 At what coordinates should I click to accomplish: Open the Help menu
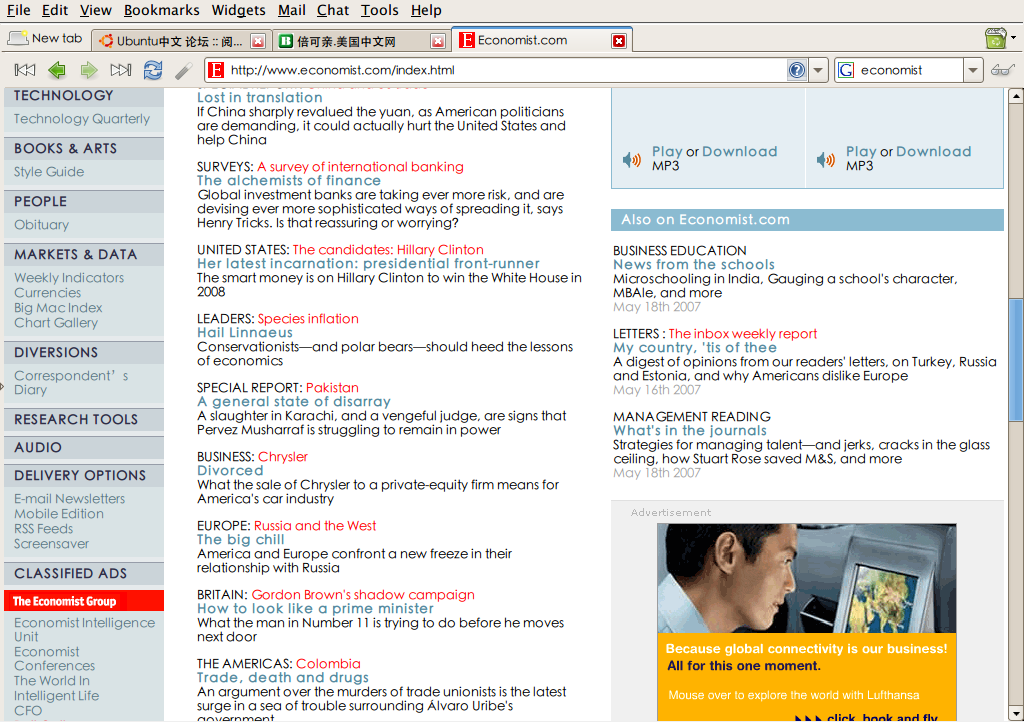(426, 10)
